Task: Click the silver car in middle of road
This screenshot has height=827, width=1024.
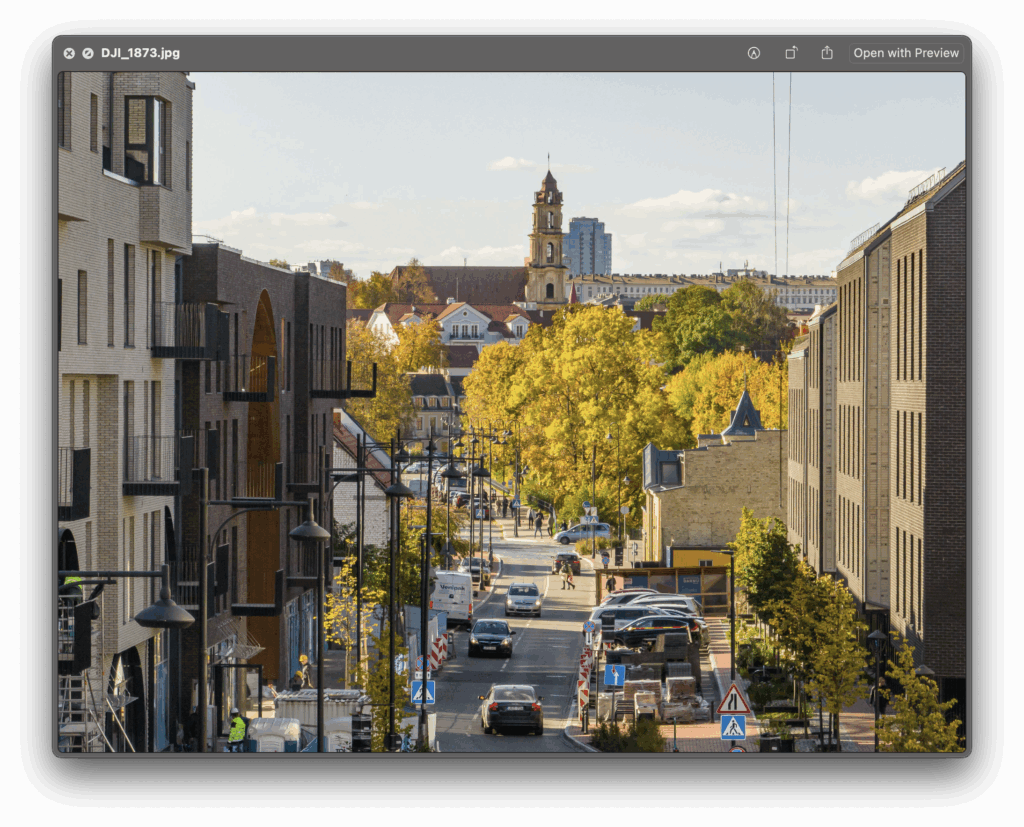Action: 523,598
